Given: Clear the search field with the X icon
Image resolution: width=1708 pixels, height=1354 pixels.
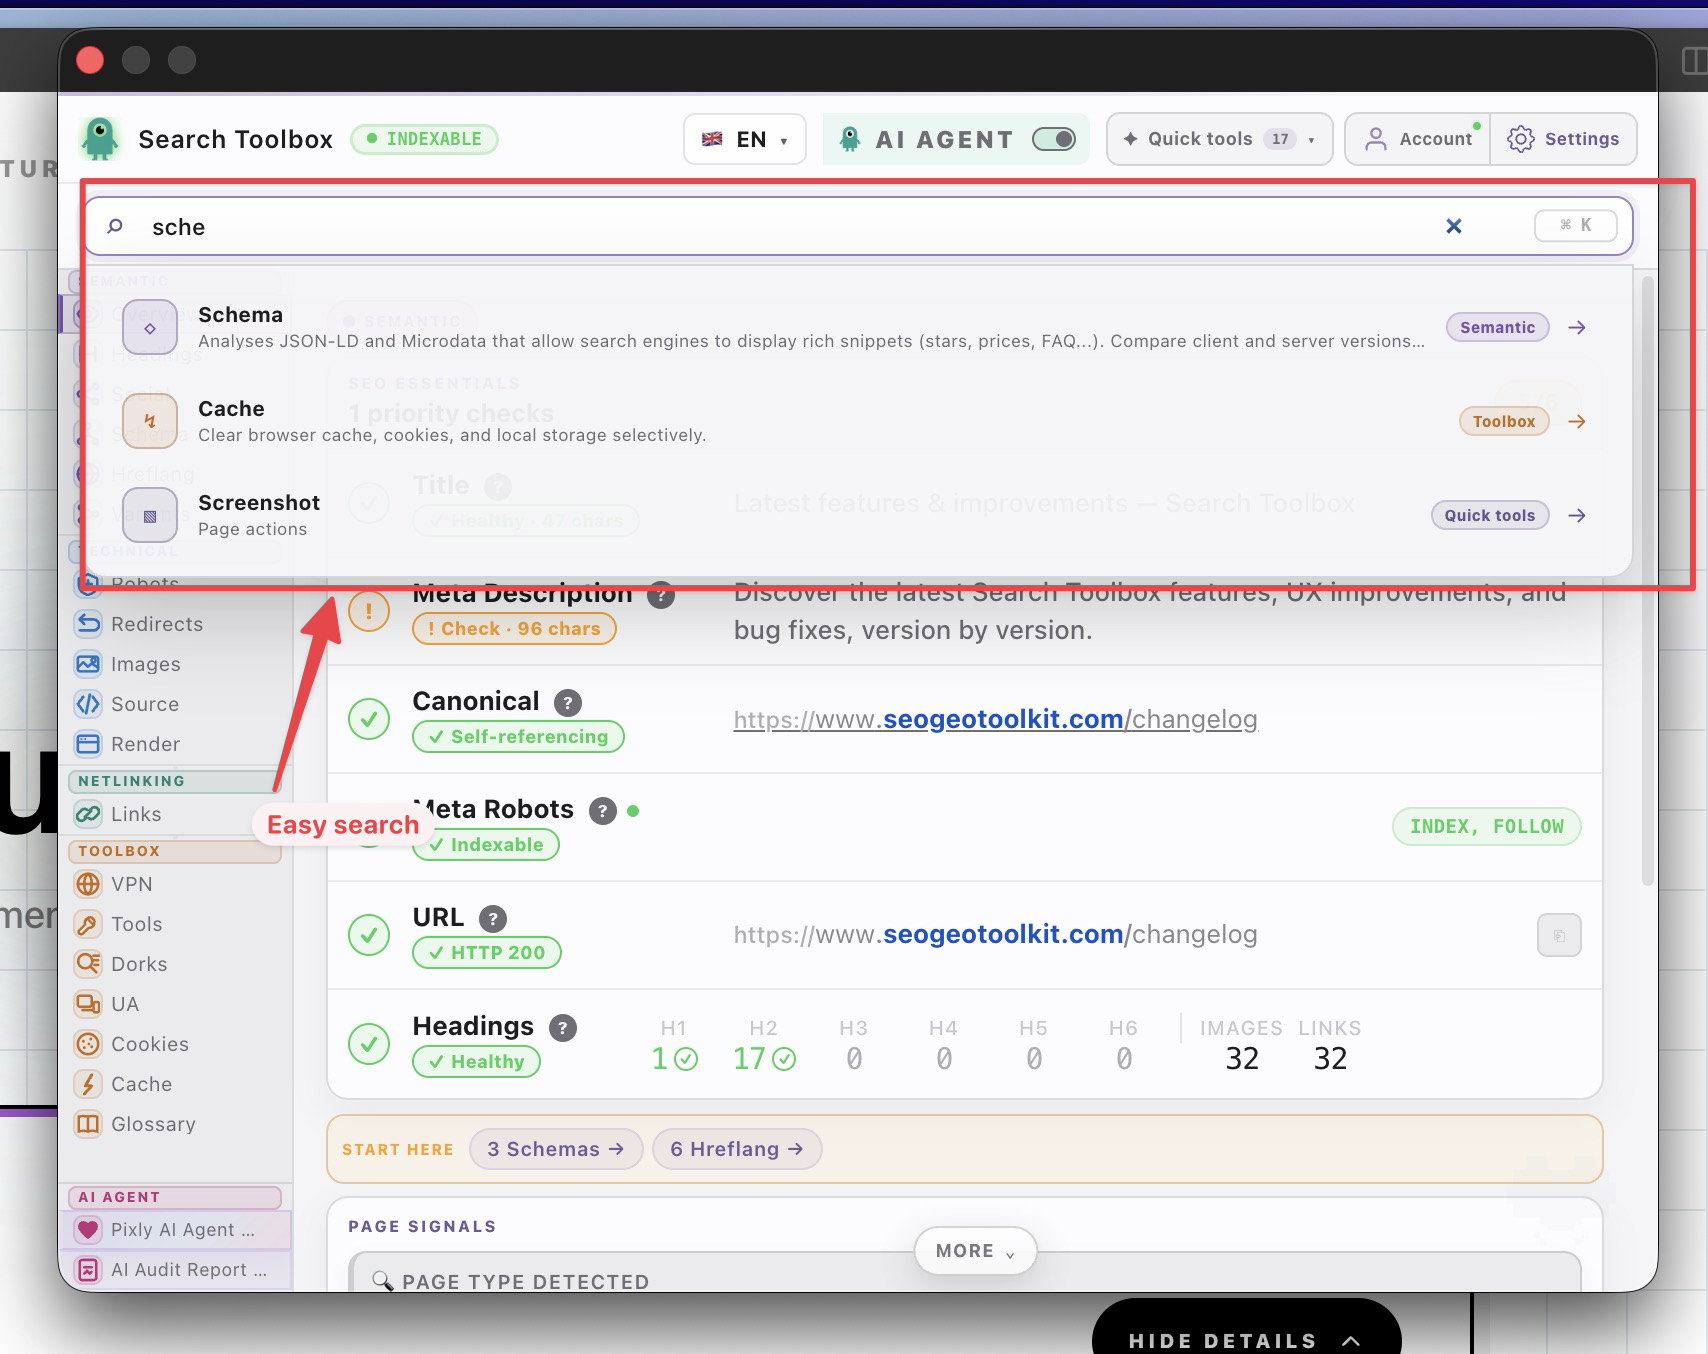Looking at the screenshot, I should coord(1454,227).
